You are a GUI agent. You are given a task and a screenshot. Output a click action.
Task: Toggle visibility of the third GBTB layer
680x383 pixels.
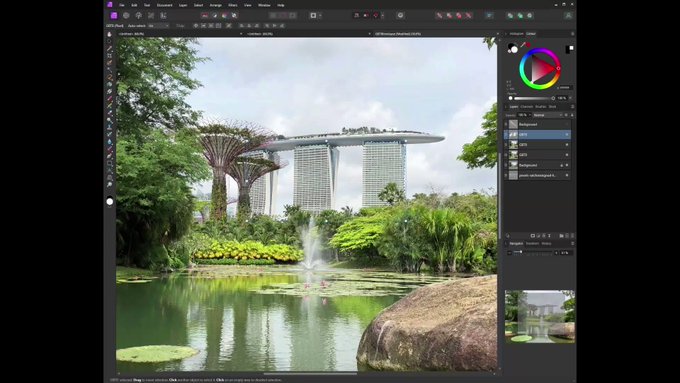(567, 155)
